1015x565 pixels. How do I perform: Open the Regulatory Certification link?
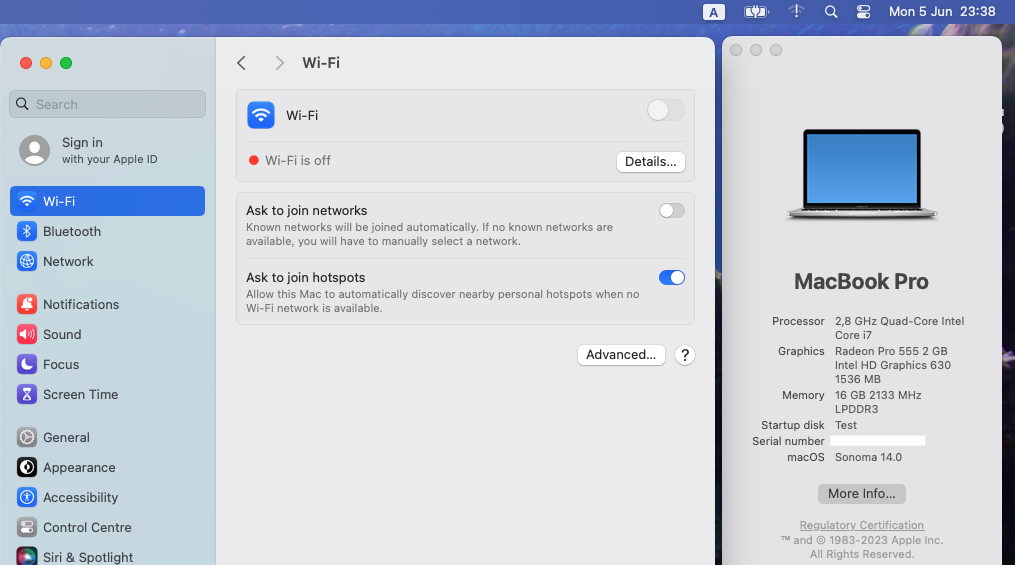pyautogui.click(x=862, y=526)
